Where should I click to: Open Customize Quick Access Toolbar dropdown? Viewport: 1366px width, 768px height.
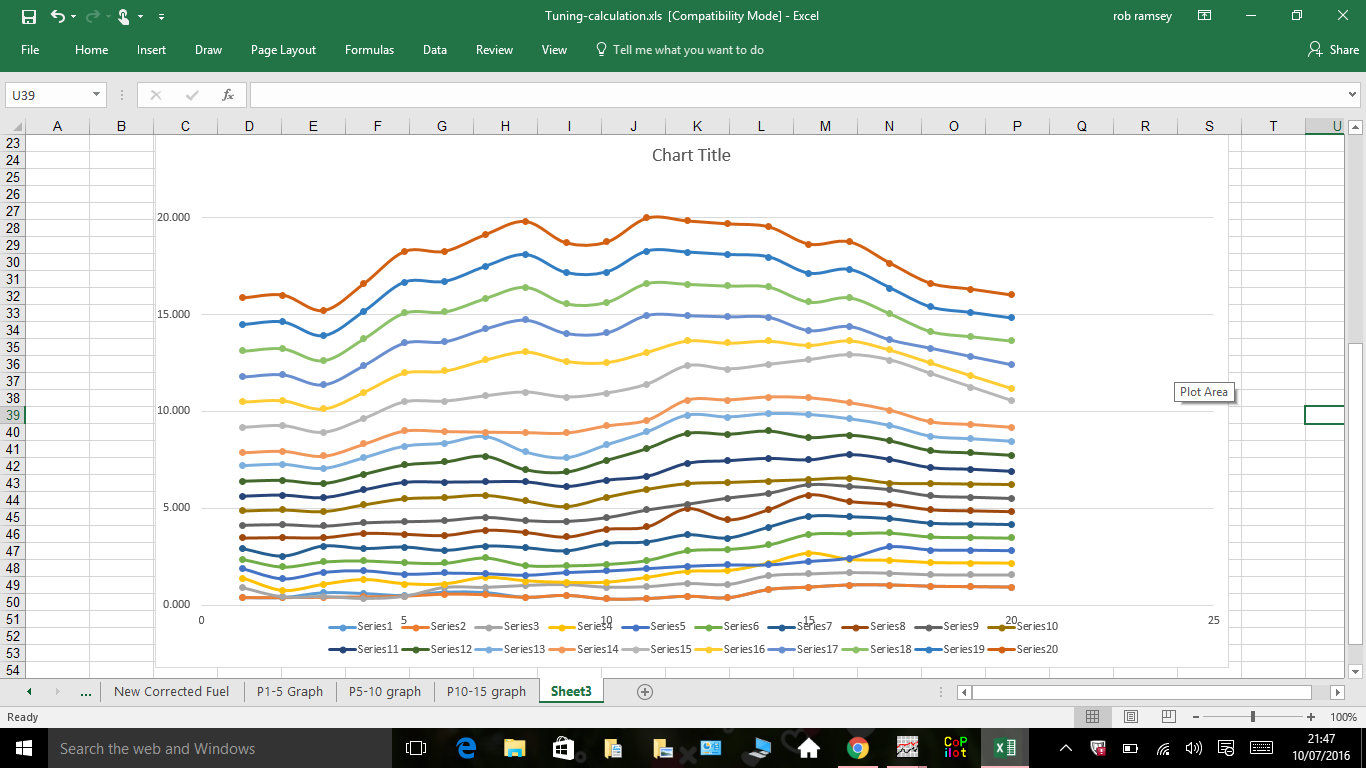pos(161,17)
